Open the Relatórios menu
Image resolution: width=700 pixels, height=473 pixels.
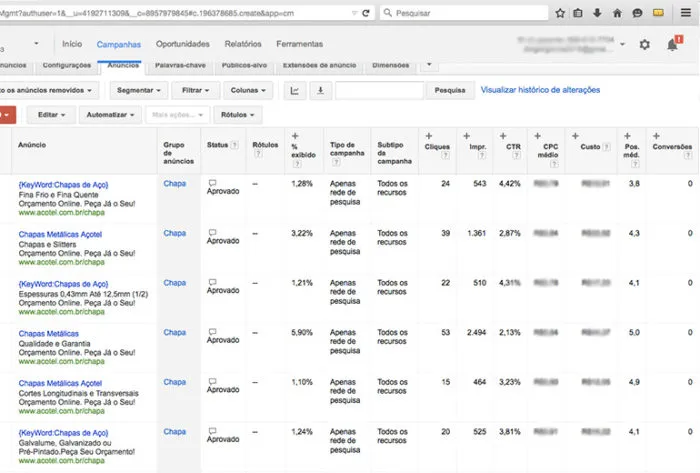point(243,44)
